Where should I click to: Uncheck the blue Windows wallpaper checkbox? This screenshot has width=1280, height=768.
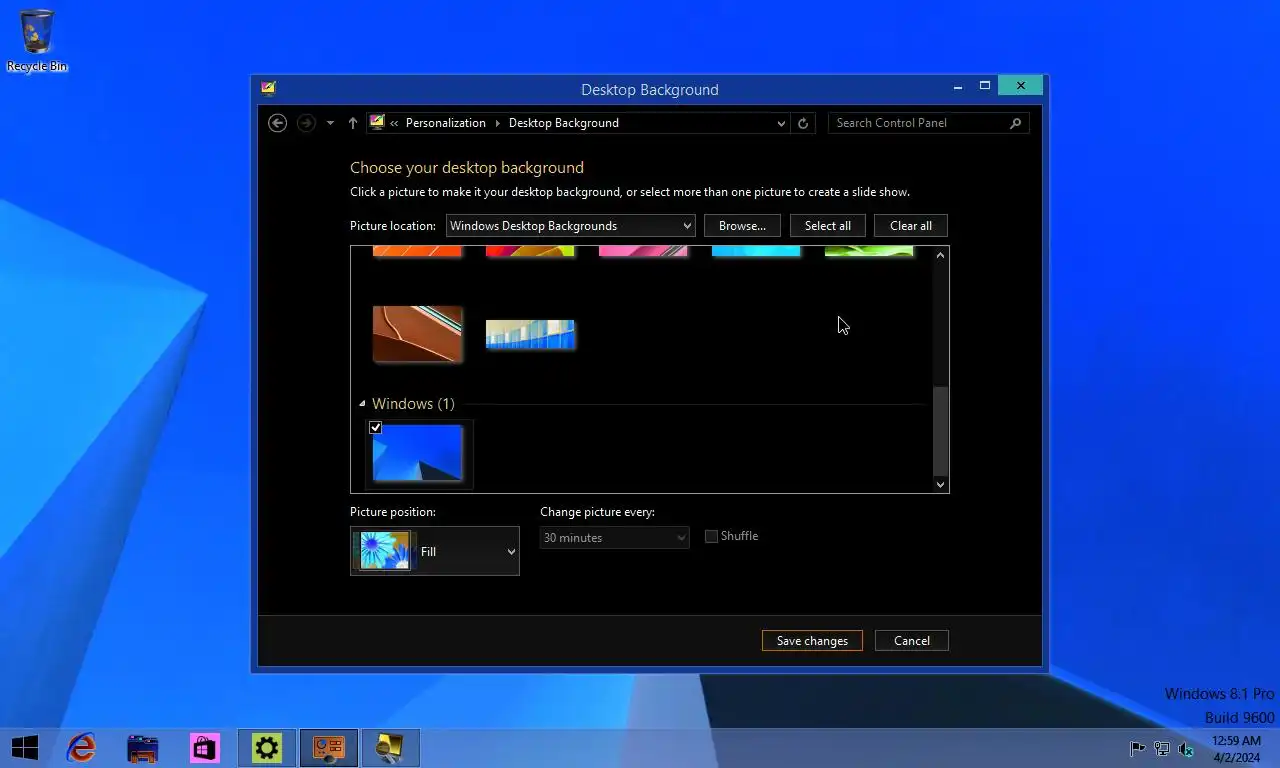375,427
